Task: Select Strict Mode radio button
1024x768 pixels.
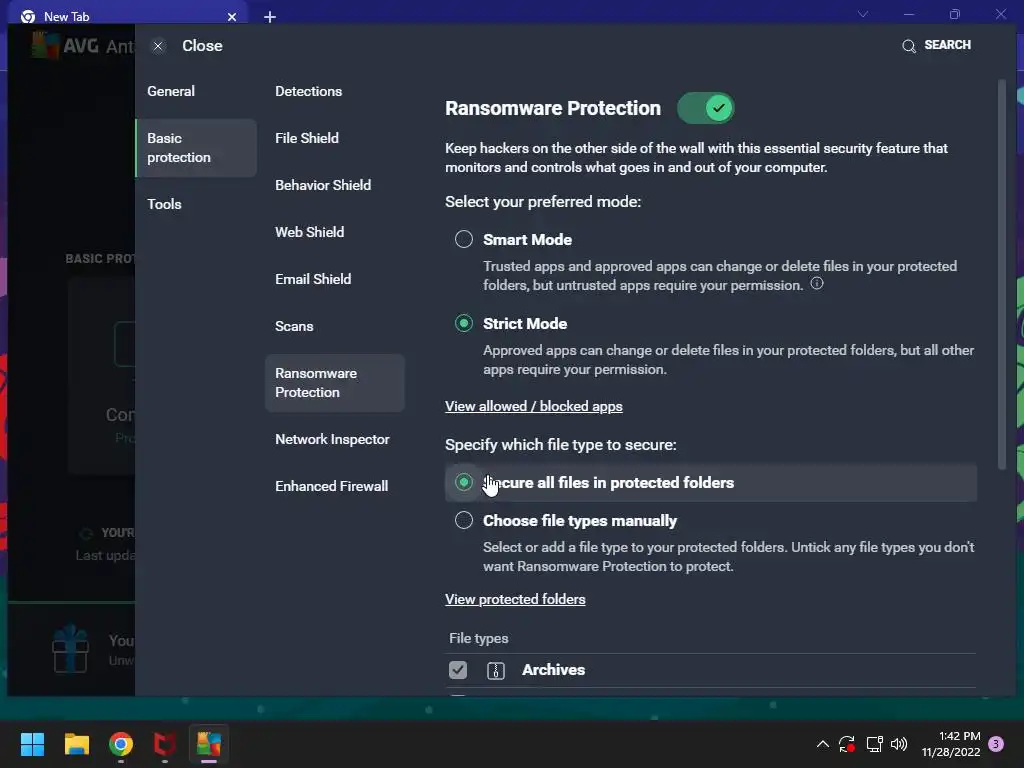Action: [464, 323]
